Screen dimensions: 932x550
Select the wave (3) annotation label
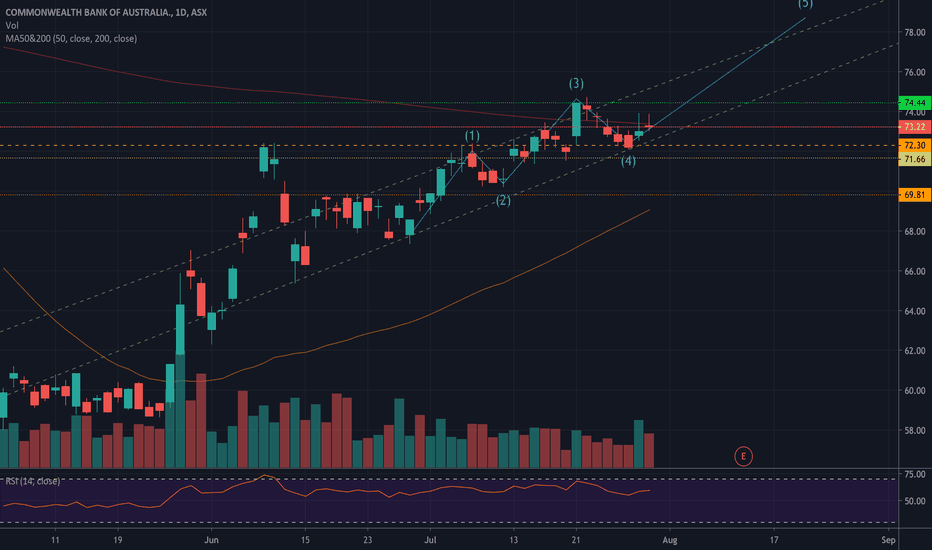(x=576, y=83)
